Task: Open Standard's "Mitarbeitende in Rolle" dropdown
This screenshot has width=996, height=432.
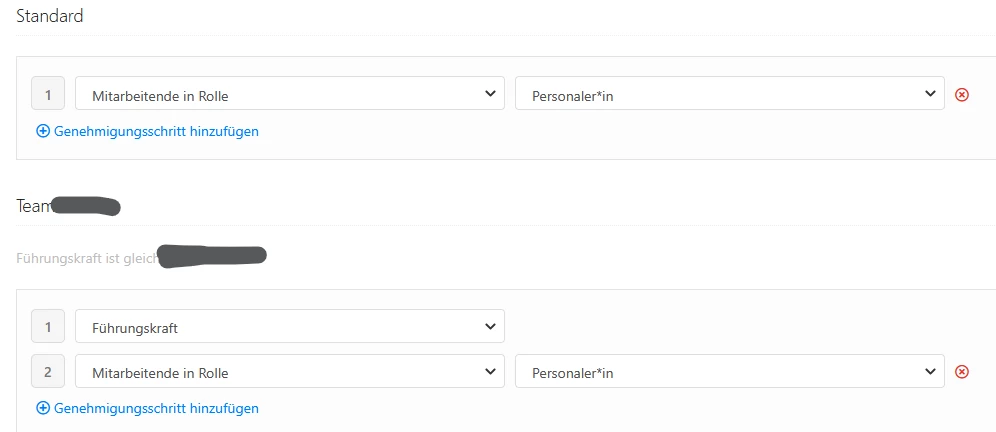Action: [x=289, y=94]
